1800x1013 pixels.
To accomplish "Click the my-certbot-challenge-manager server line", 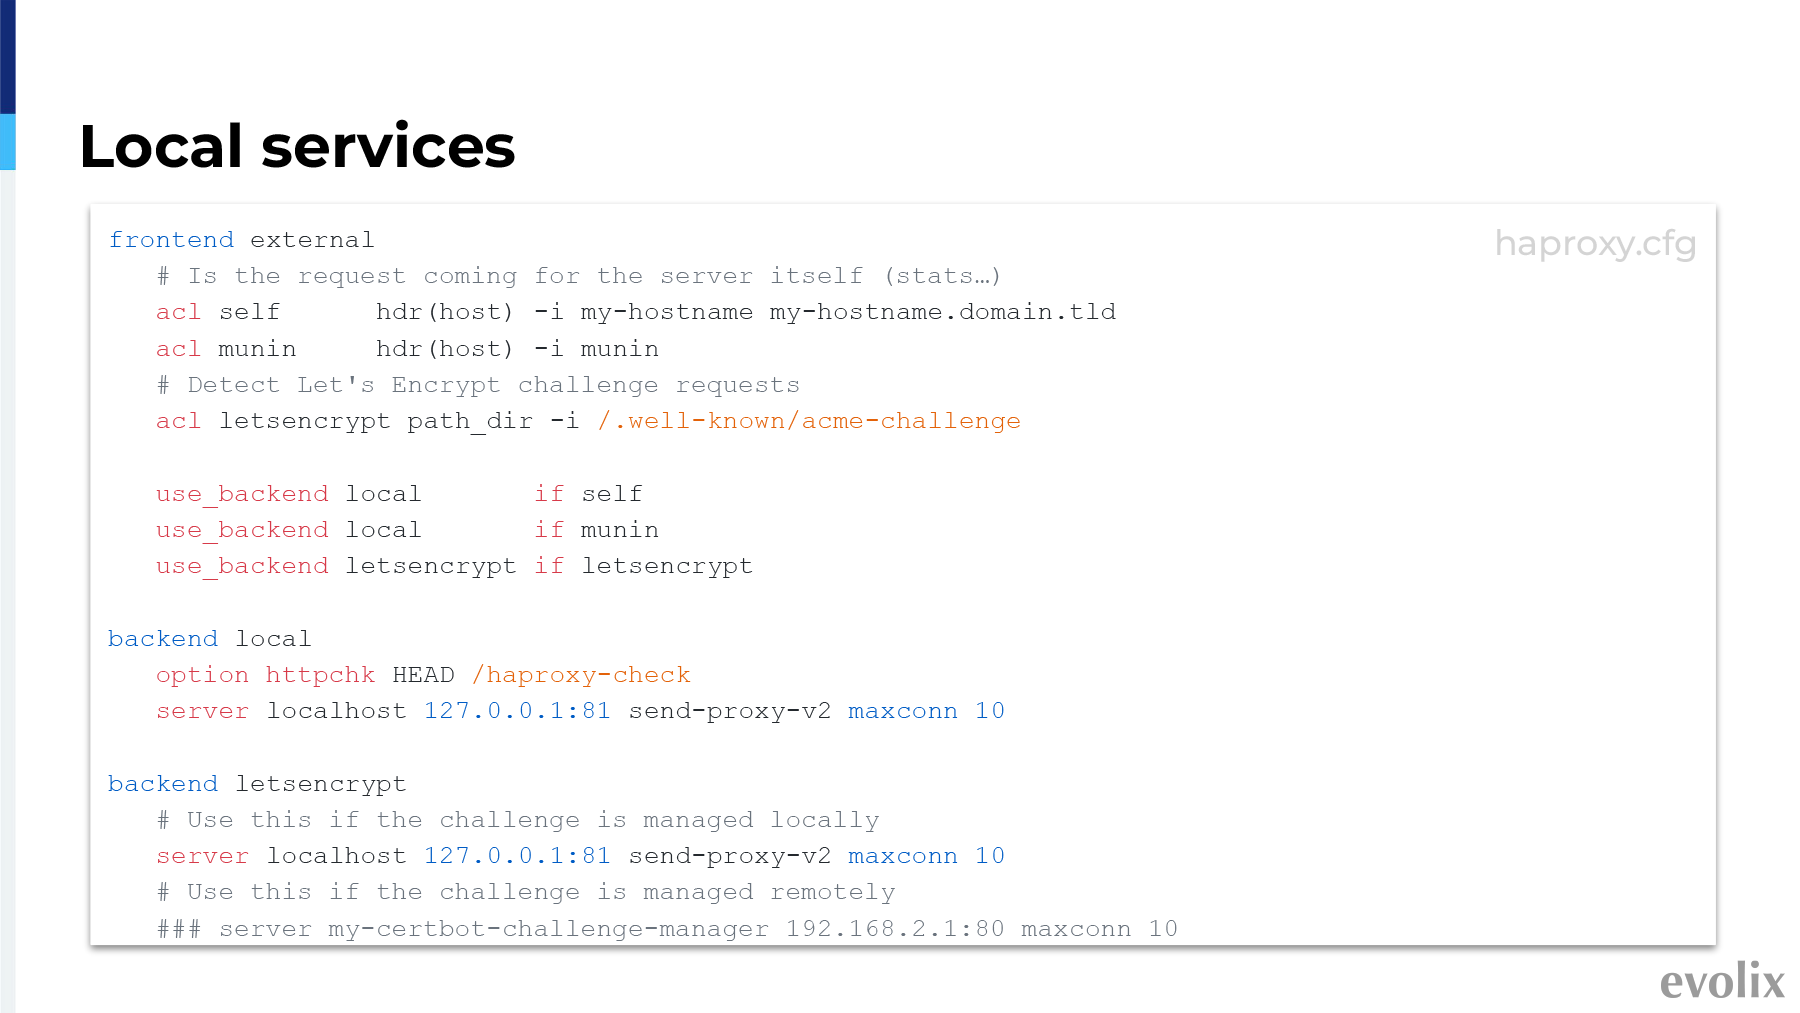I will coord(667,929).
